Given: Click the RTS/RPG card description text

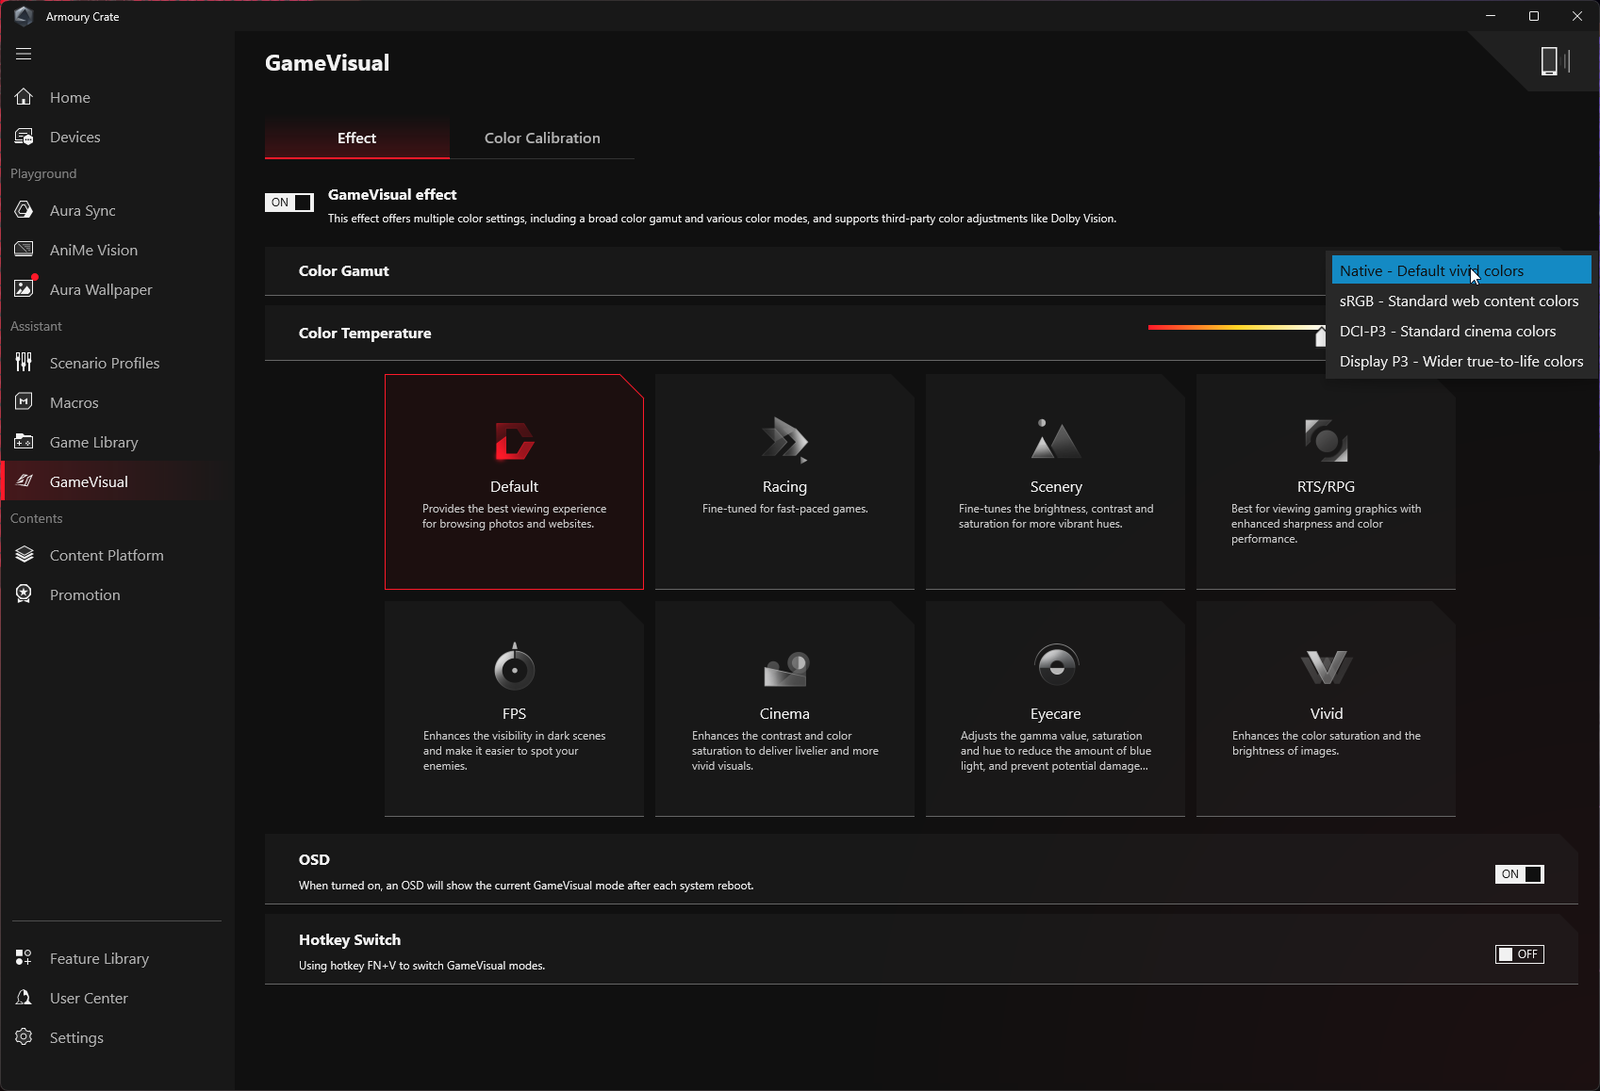Looking at the screenshot, I should click(x=1326, y=523).
